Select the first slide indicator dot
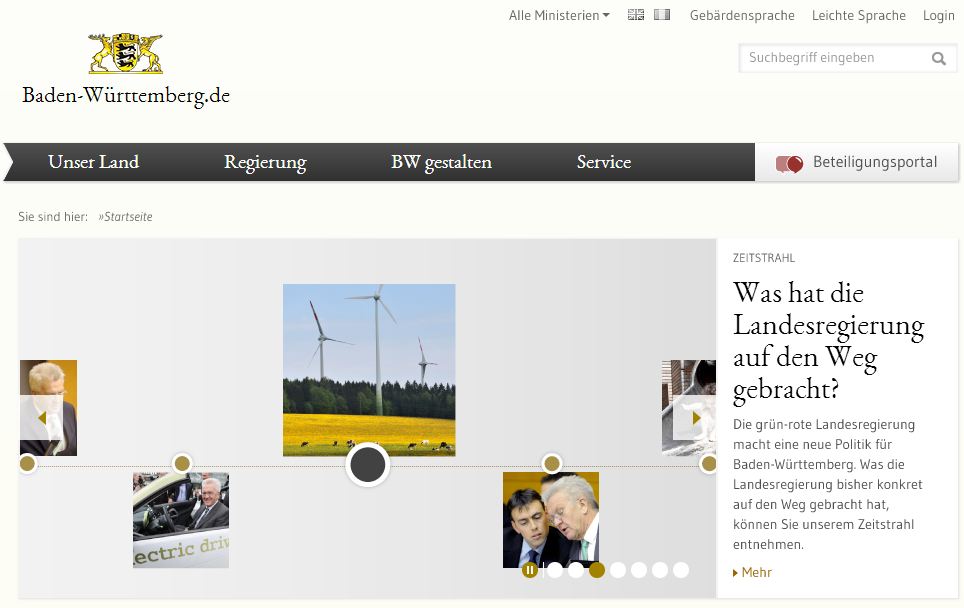Viewport: 964px width, 608px height. point(555,570)
